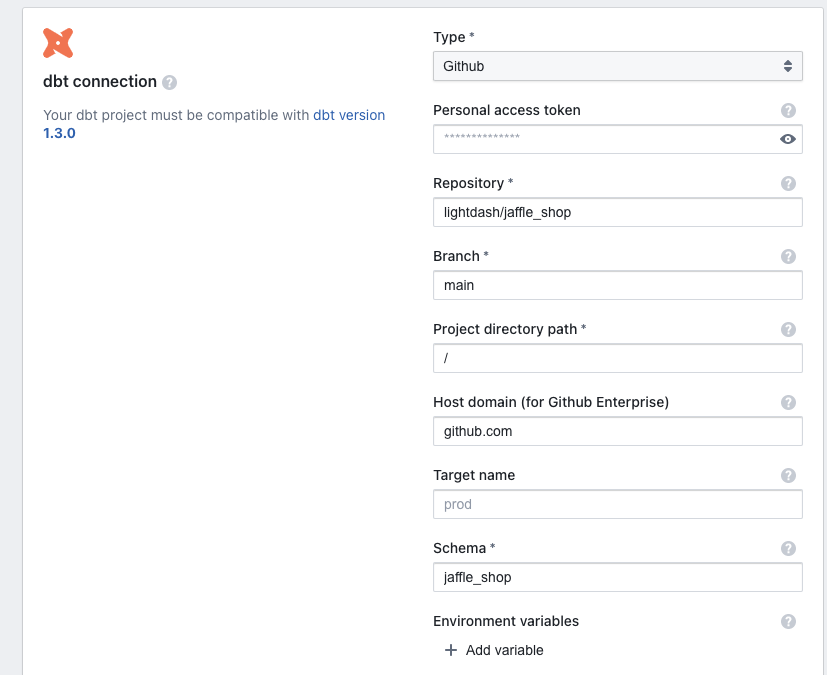Click help icon beside Schema field
827x675 pixels.
[x=788, y=548]
